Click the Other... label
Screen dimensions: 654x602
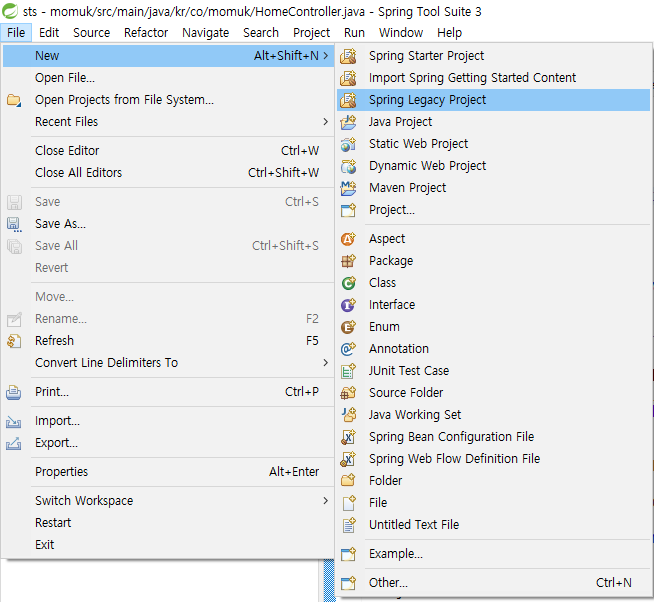click(x=388, y=583)
